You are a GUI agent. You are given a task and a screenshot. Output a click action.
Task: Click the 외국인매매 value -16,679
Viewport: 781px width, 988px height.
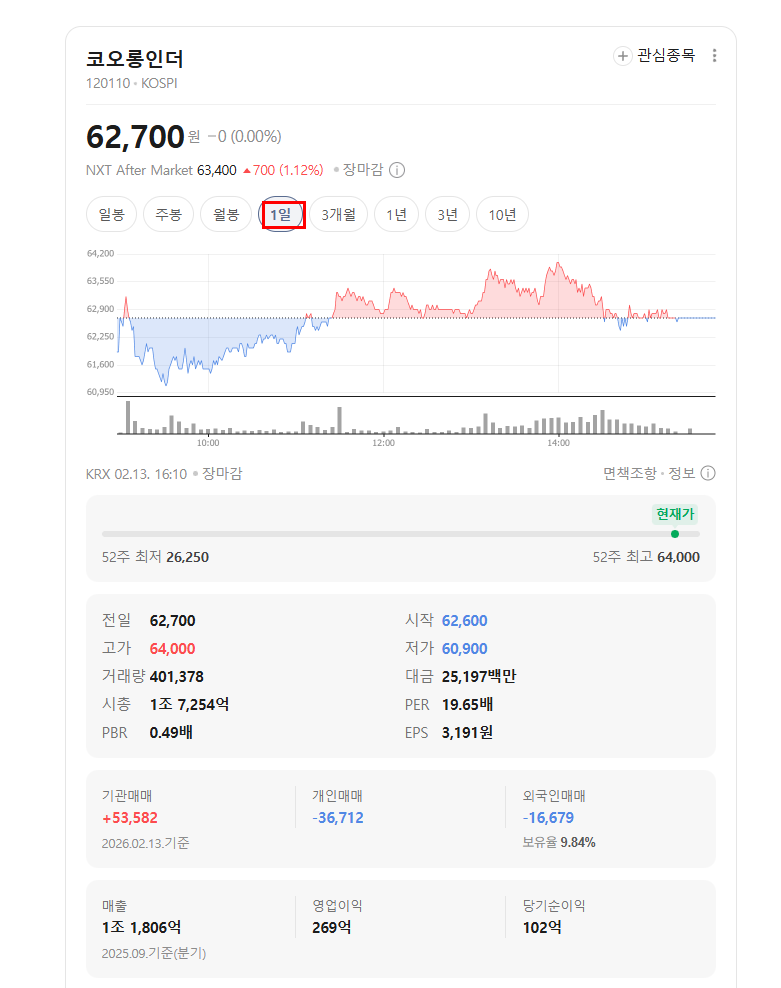pyautogui.click(x=548, y=818)
